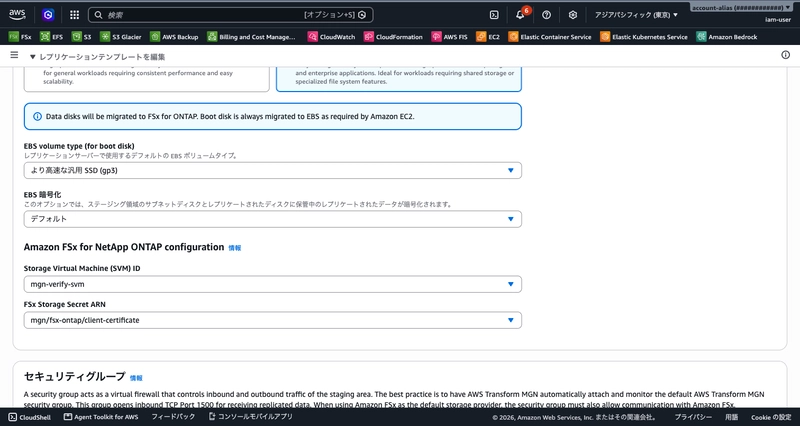Open the CloudWatch favorite shortcut

pos(331,37)
